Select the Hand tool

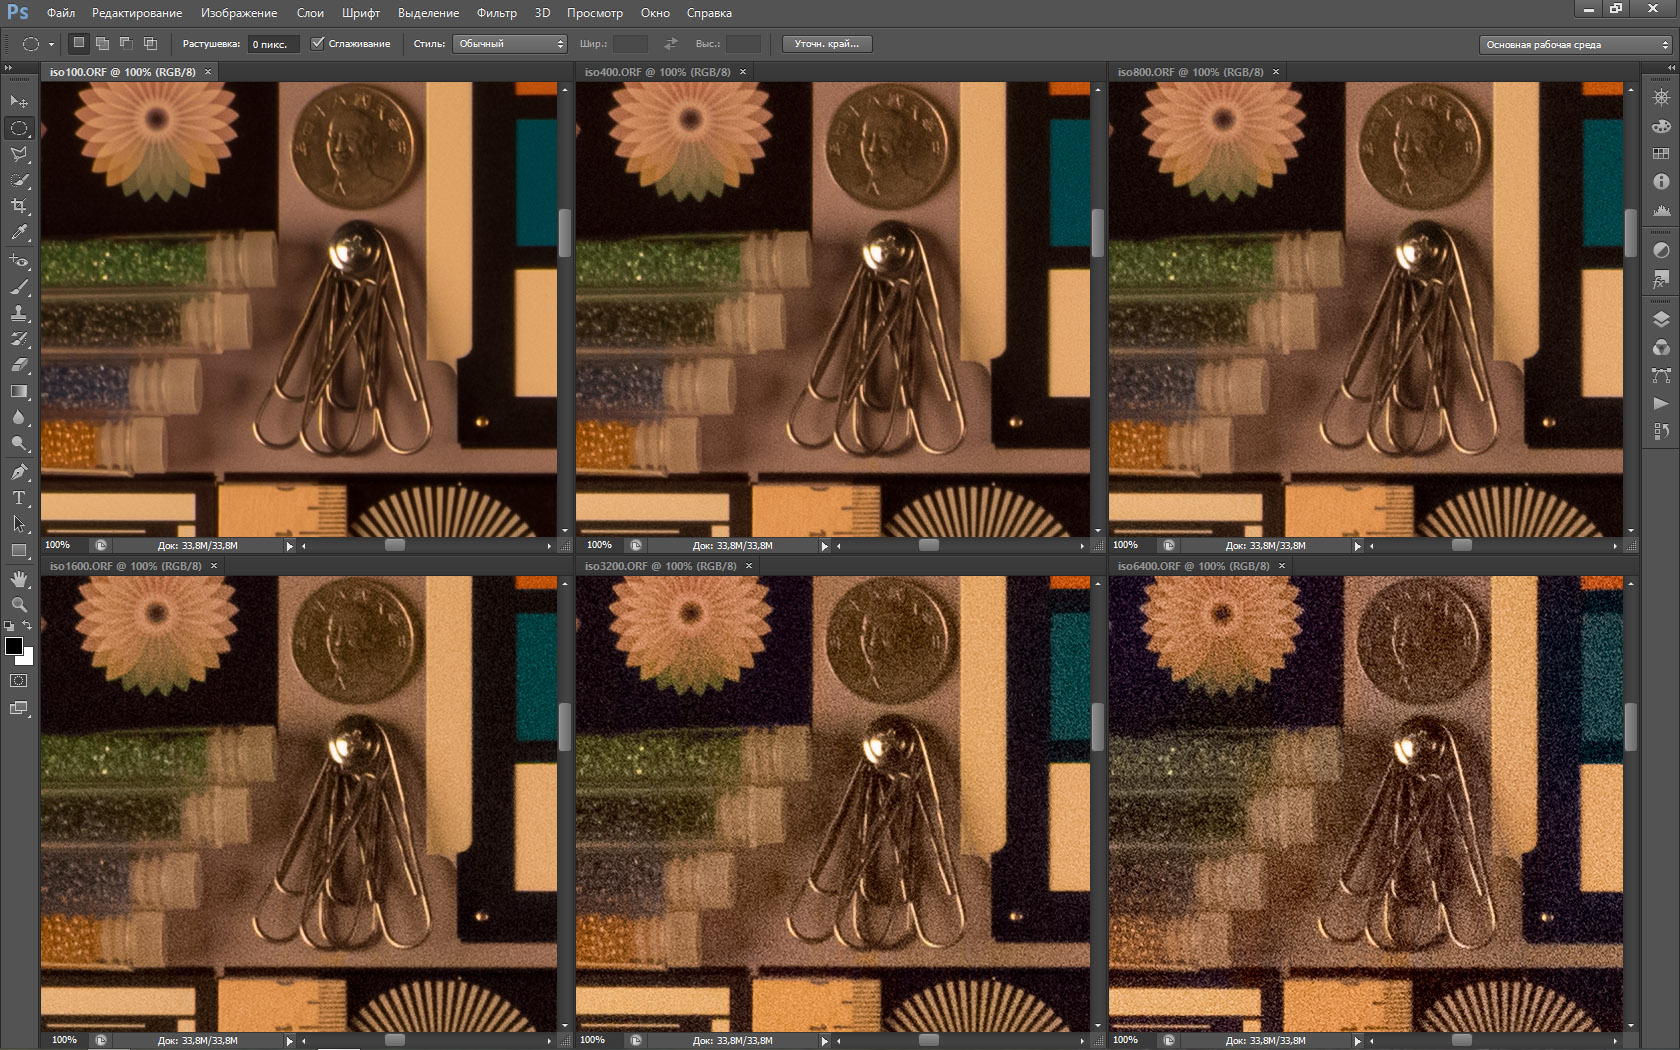tap(19, 579)
